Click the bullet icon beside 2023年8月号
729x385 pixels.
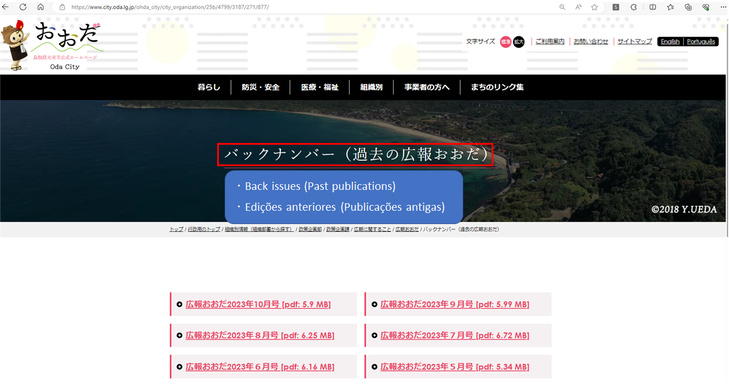[179, 336]
